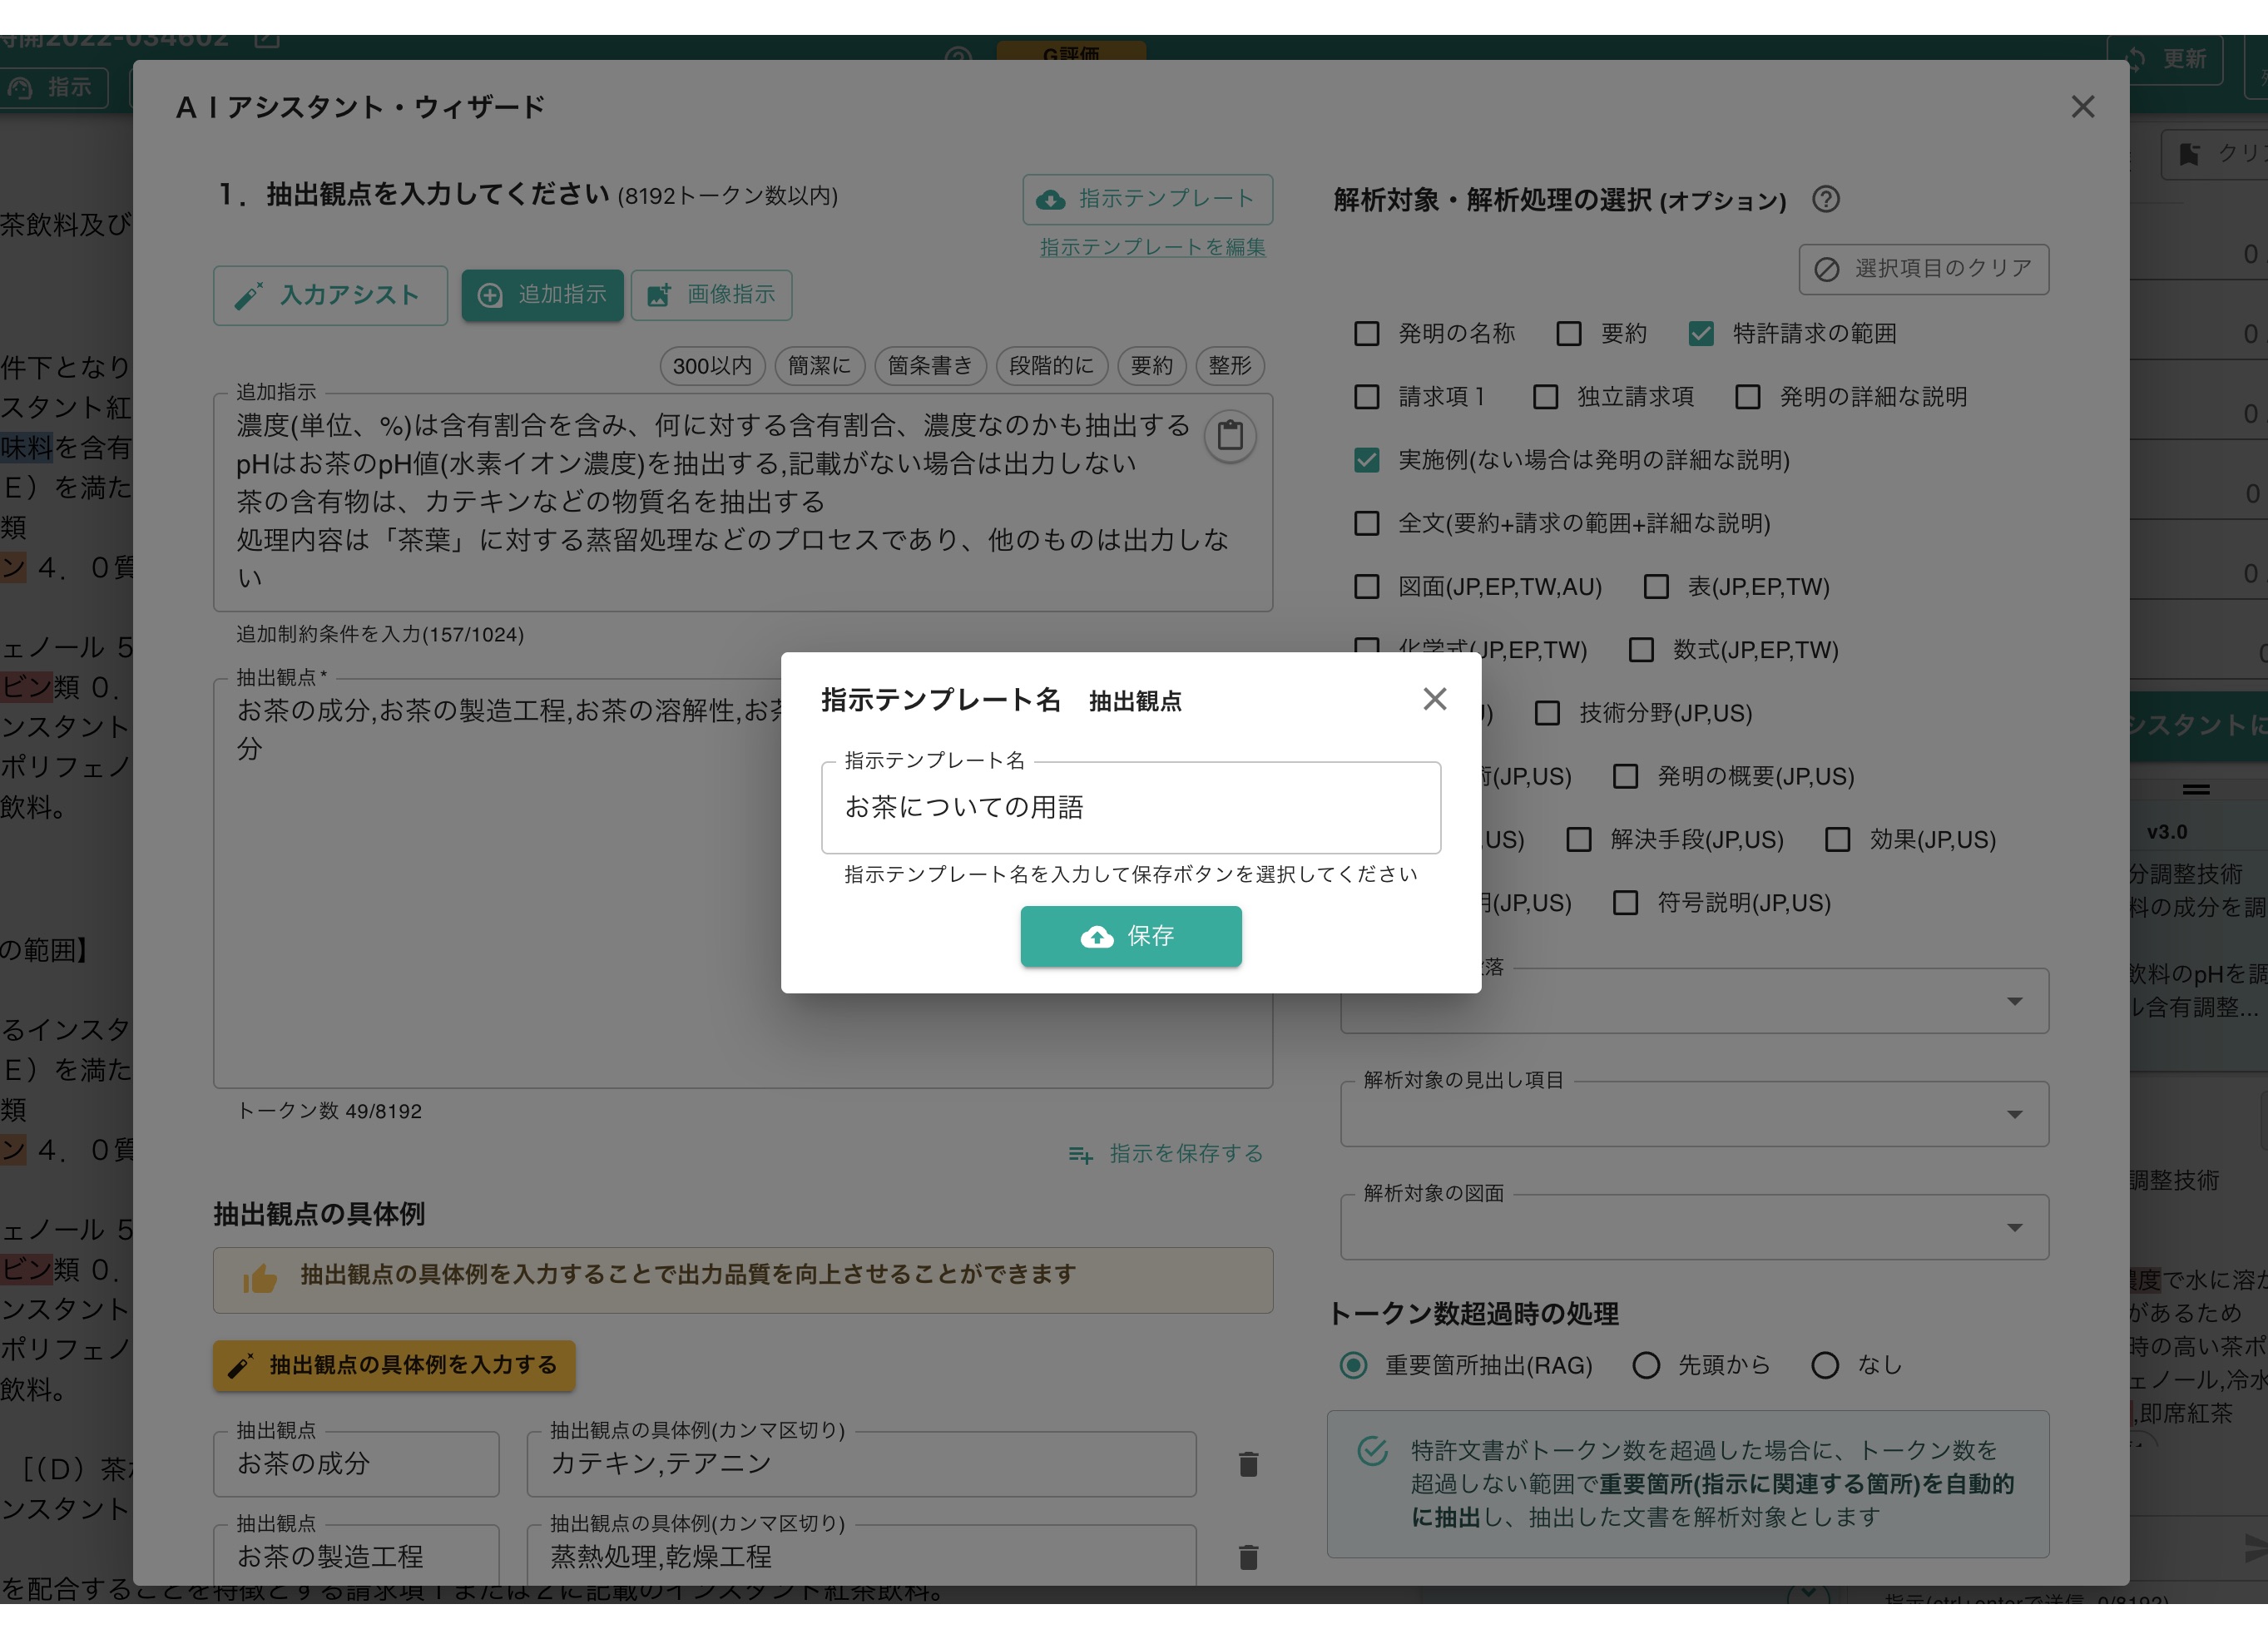Click 選択項目のクリア button

(x=1924, y=269)
